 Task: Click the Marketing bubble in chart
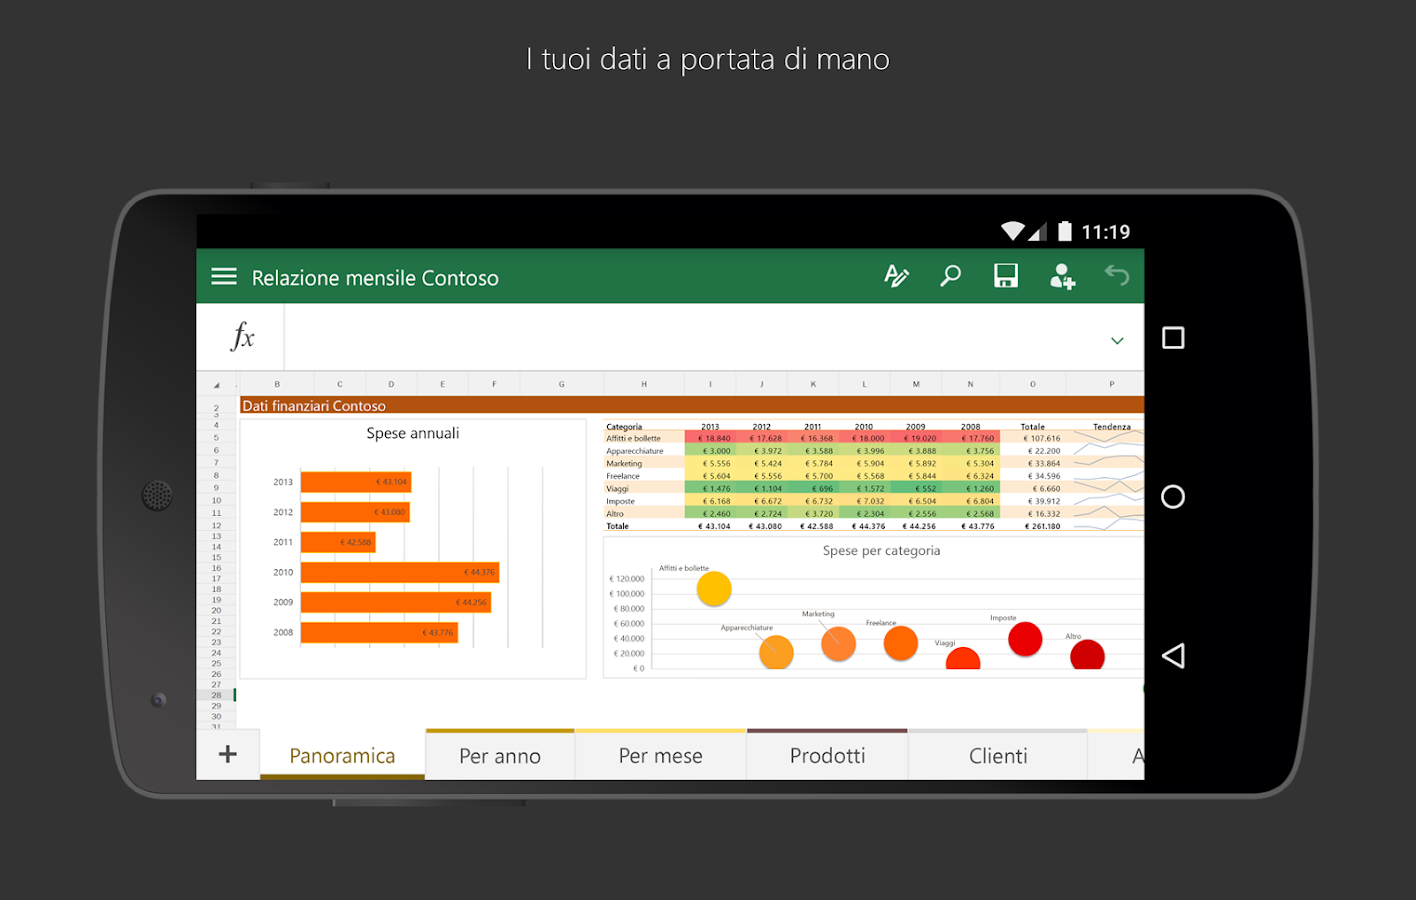pyautogui.click(x=838, y=644)
